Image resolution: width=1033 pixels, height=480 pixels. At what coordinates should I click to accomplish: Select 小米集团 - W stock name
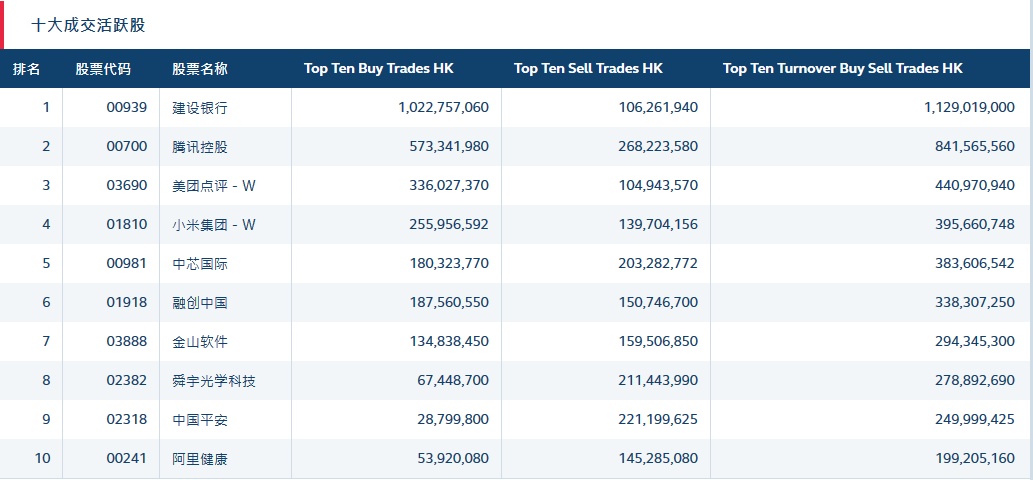tap(214, 225)
